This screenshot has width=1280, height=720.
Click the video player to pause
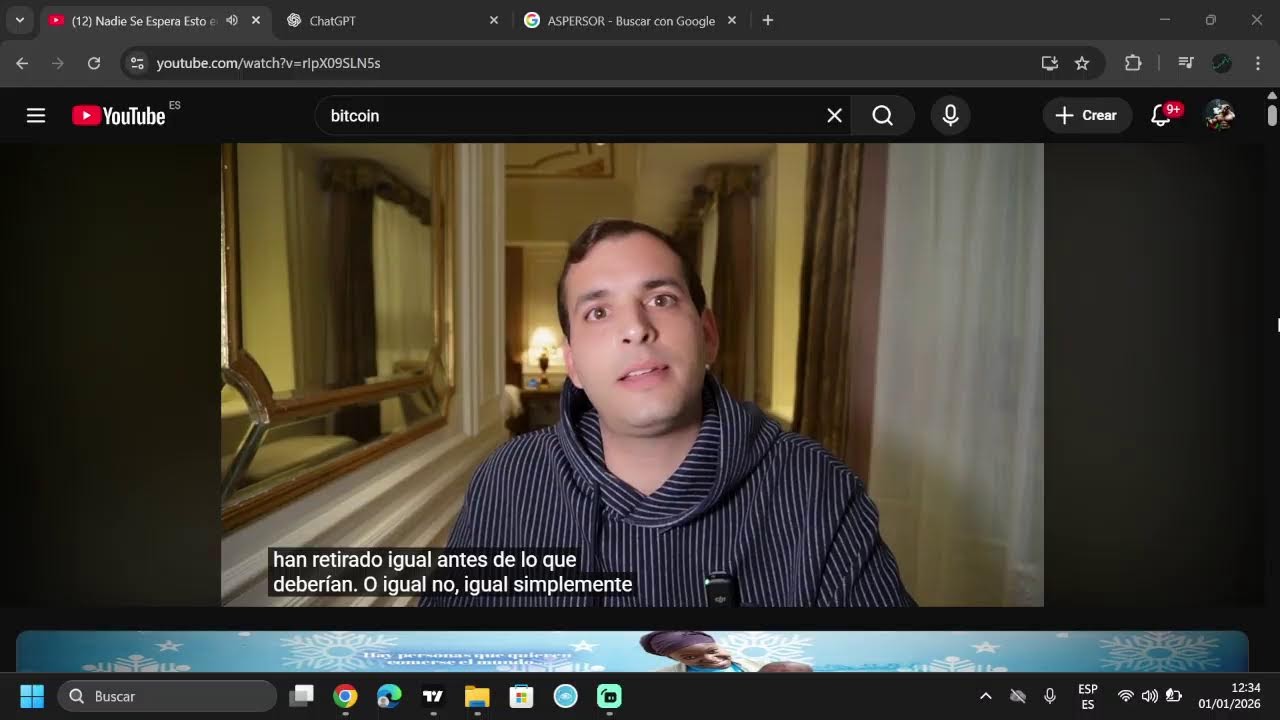[x=632, y=374]
